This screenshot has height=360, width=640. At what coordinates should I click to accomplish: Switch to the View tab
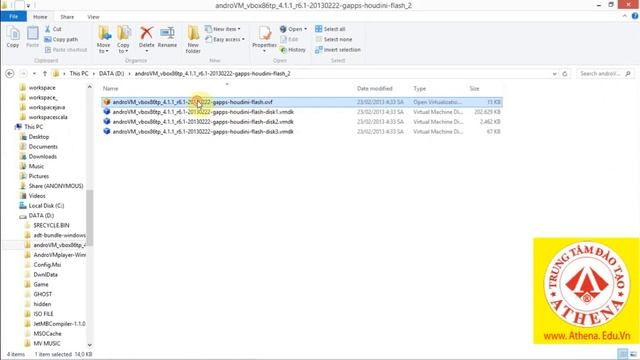point(93,17)
